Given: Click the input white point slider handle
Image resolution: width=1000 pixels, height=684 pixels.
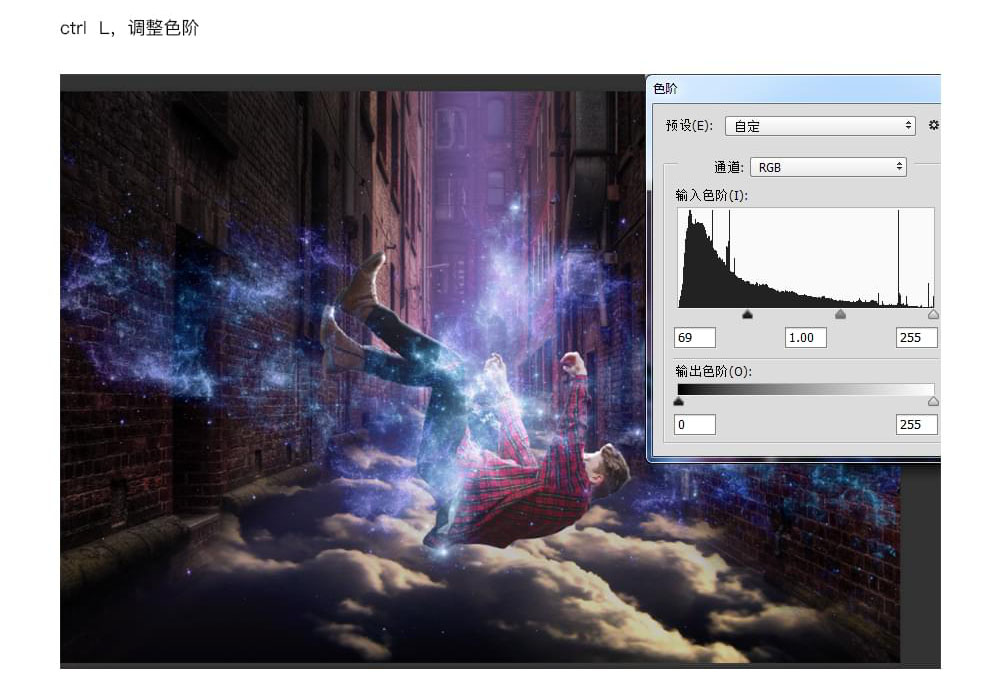Looking at the screenshot, I should pyautogui.click(x=933, y=314).
